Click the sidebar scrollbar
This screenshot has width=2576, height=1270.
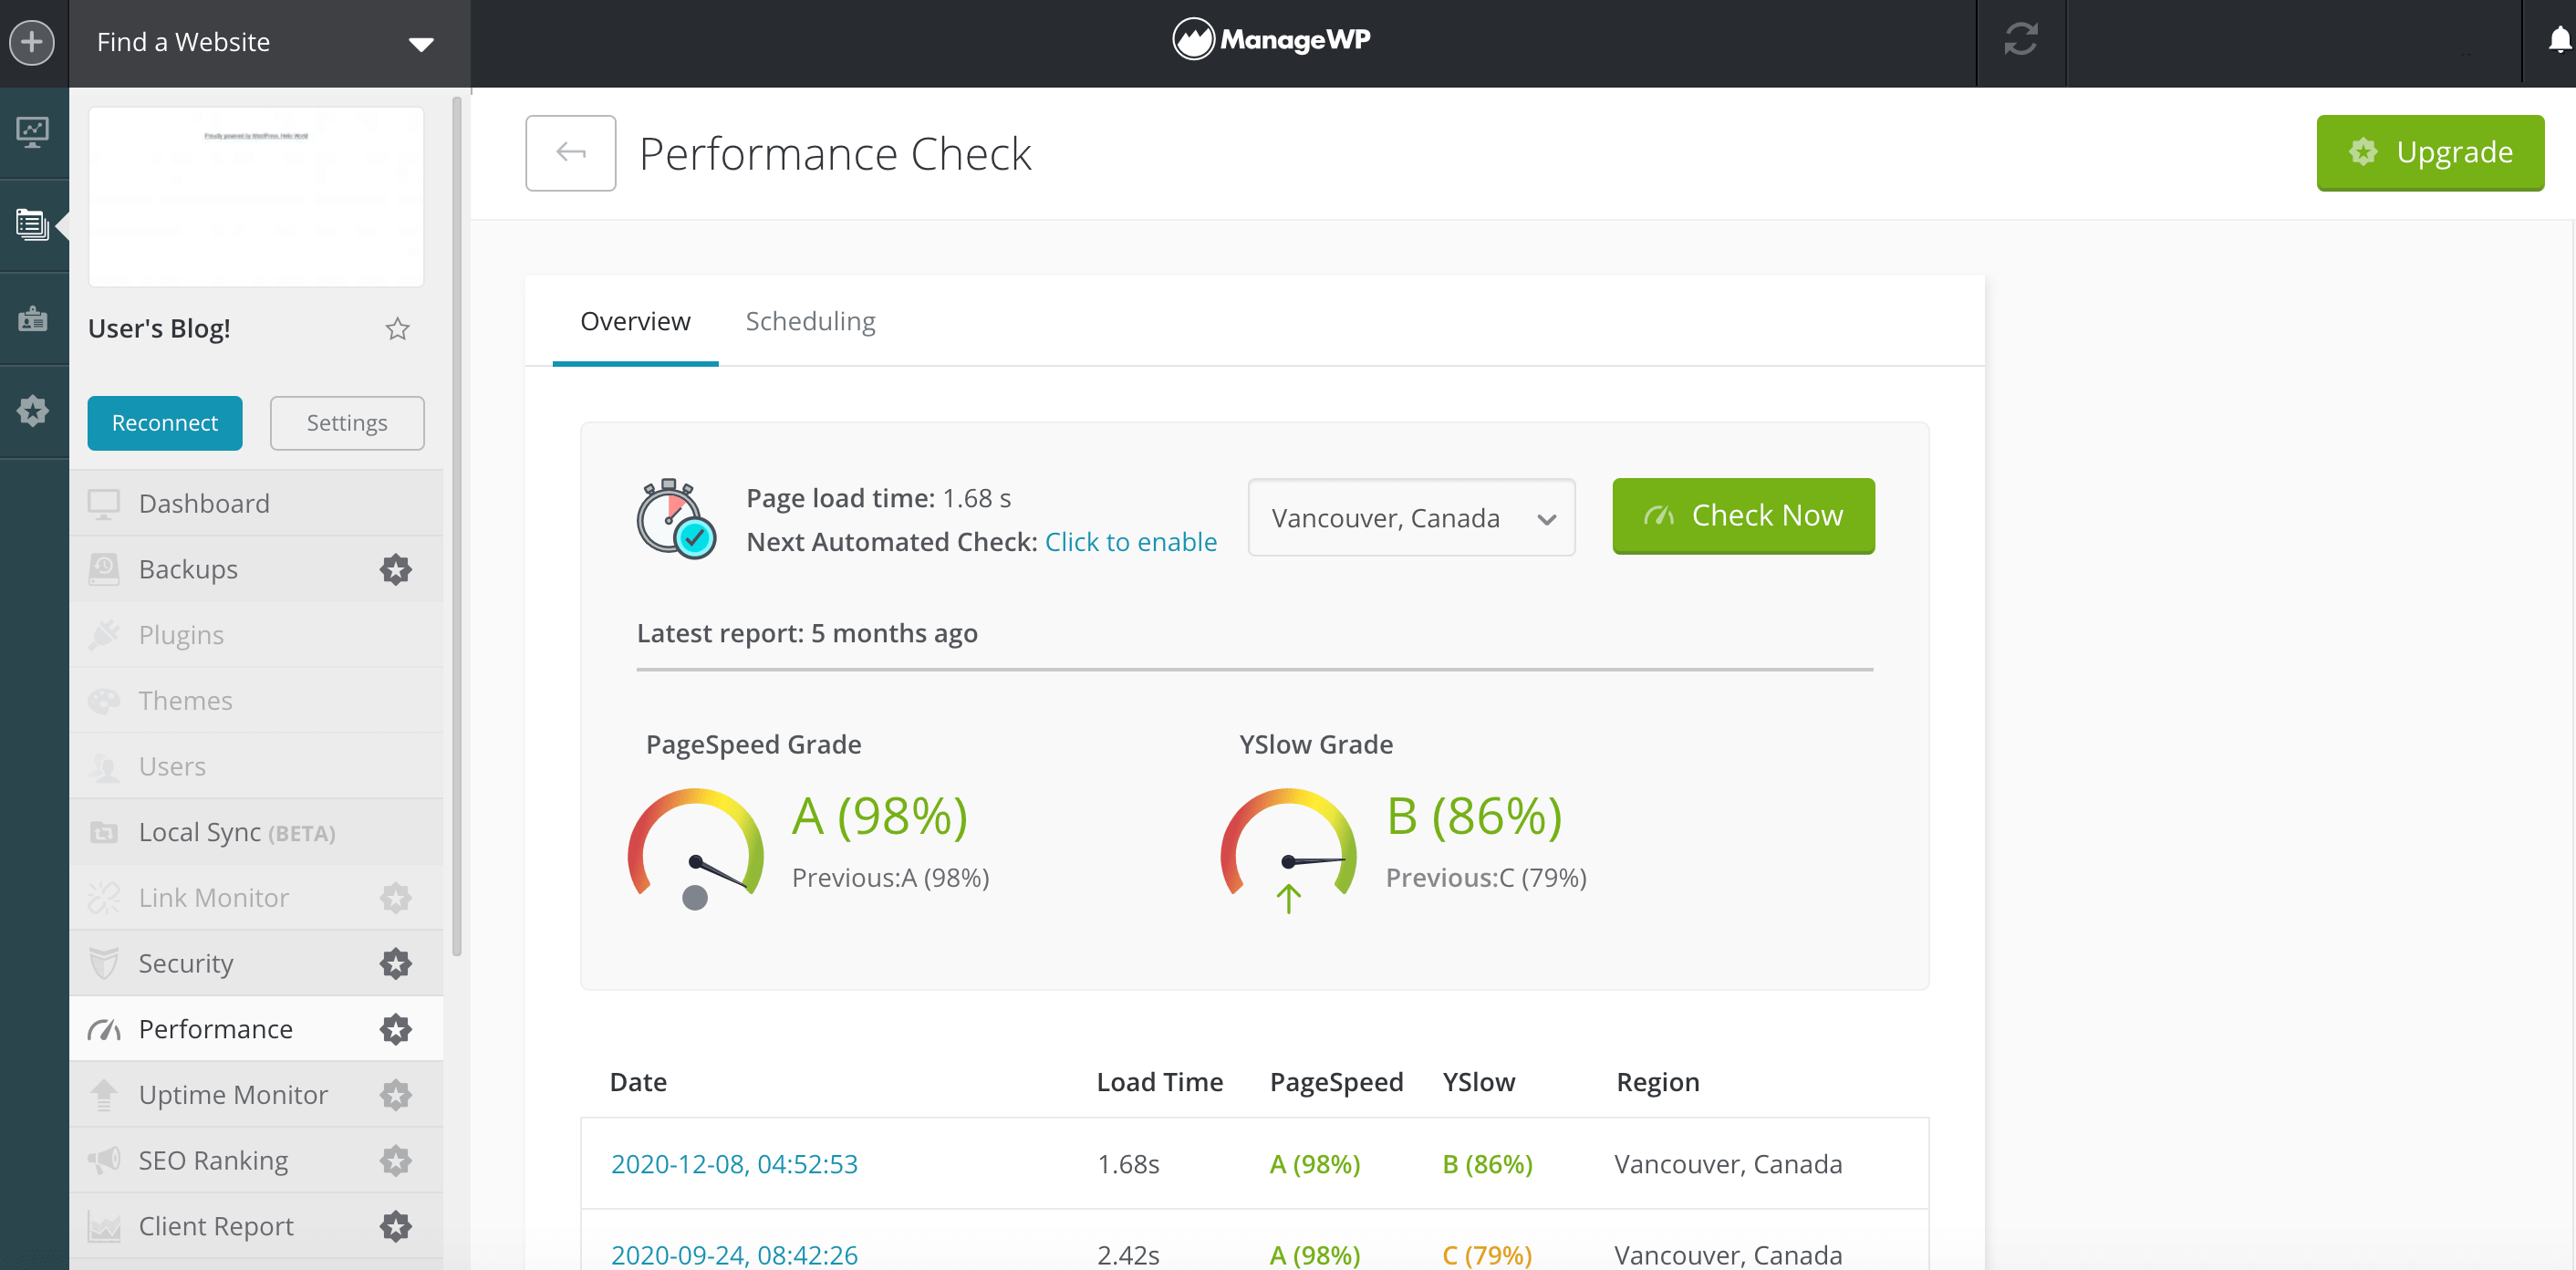point(457,525)
